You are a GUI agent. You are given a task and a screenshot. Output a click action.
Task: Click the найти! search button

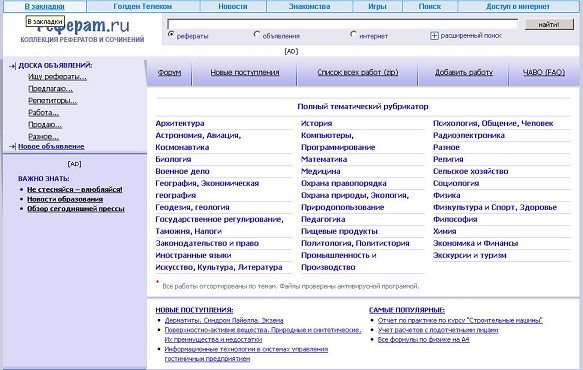(549, 25)
